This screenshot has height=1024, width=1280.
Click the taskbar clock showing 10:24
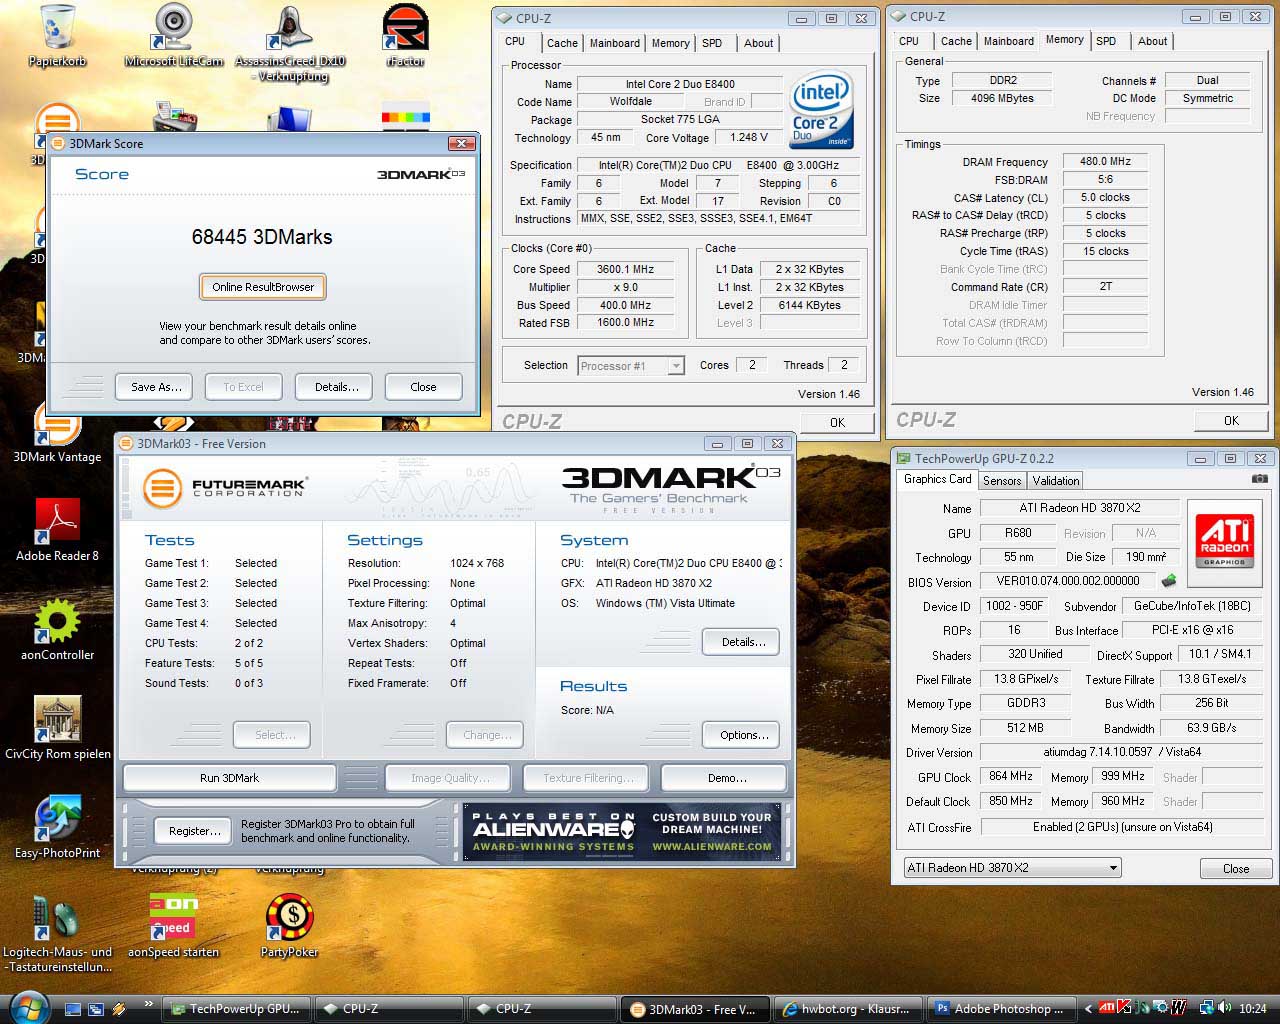[1252, 1009]
